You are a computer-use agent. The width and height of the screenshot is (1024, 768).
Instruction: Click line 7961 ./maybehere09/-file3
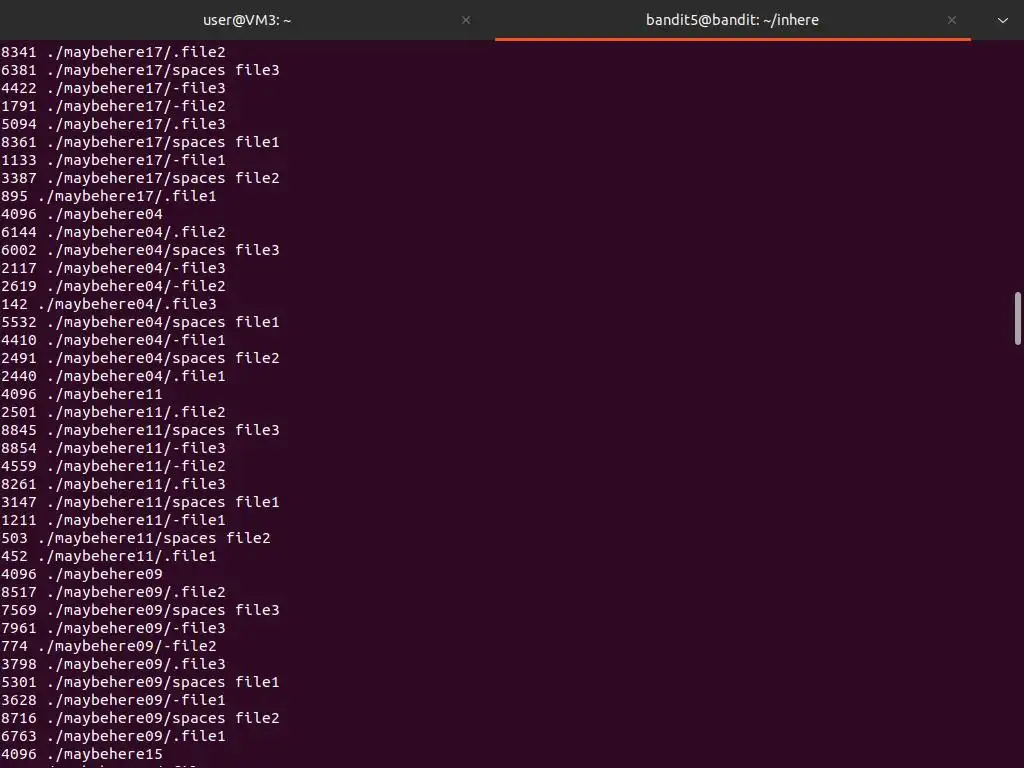coord(113,628)
